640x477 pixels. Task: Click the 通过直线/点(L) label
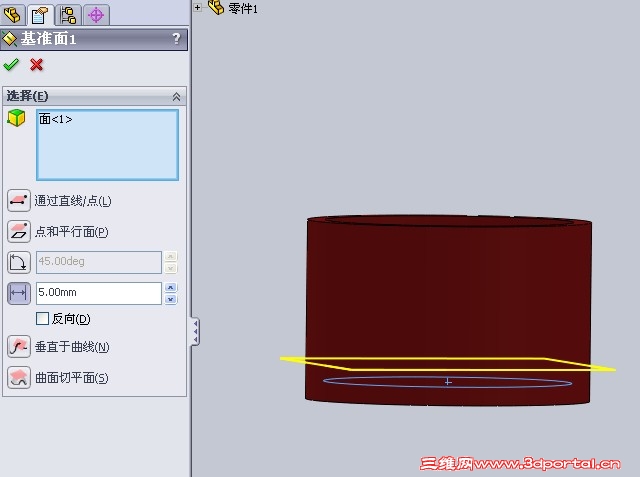[x=73, y=201]
